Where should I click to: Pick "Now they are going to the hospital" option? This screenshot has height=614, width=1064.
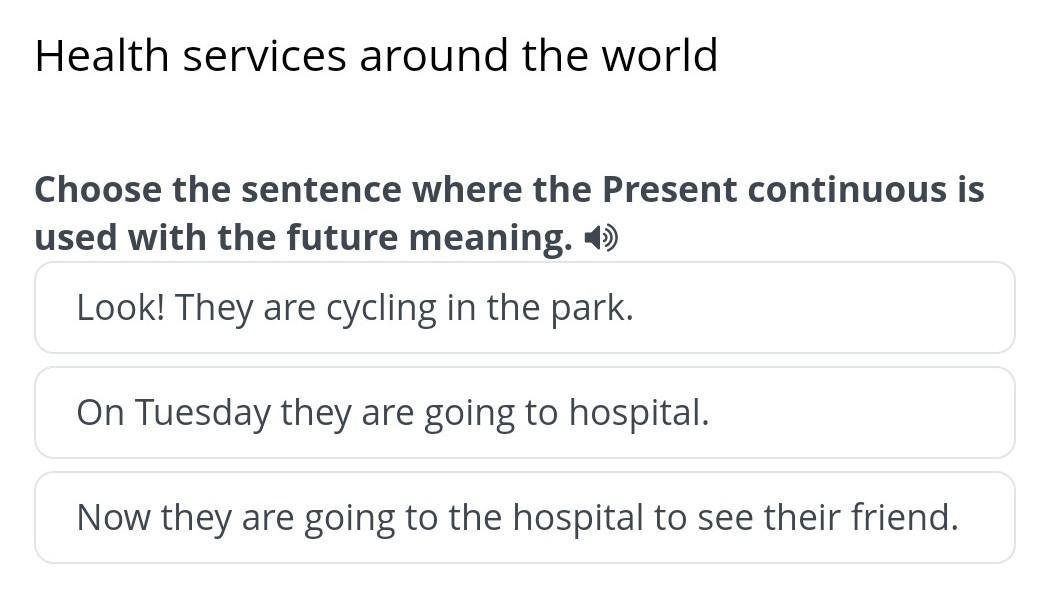click(x=524, y=517)
